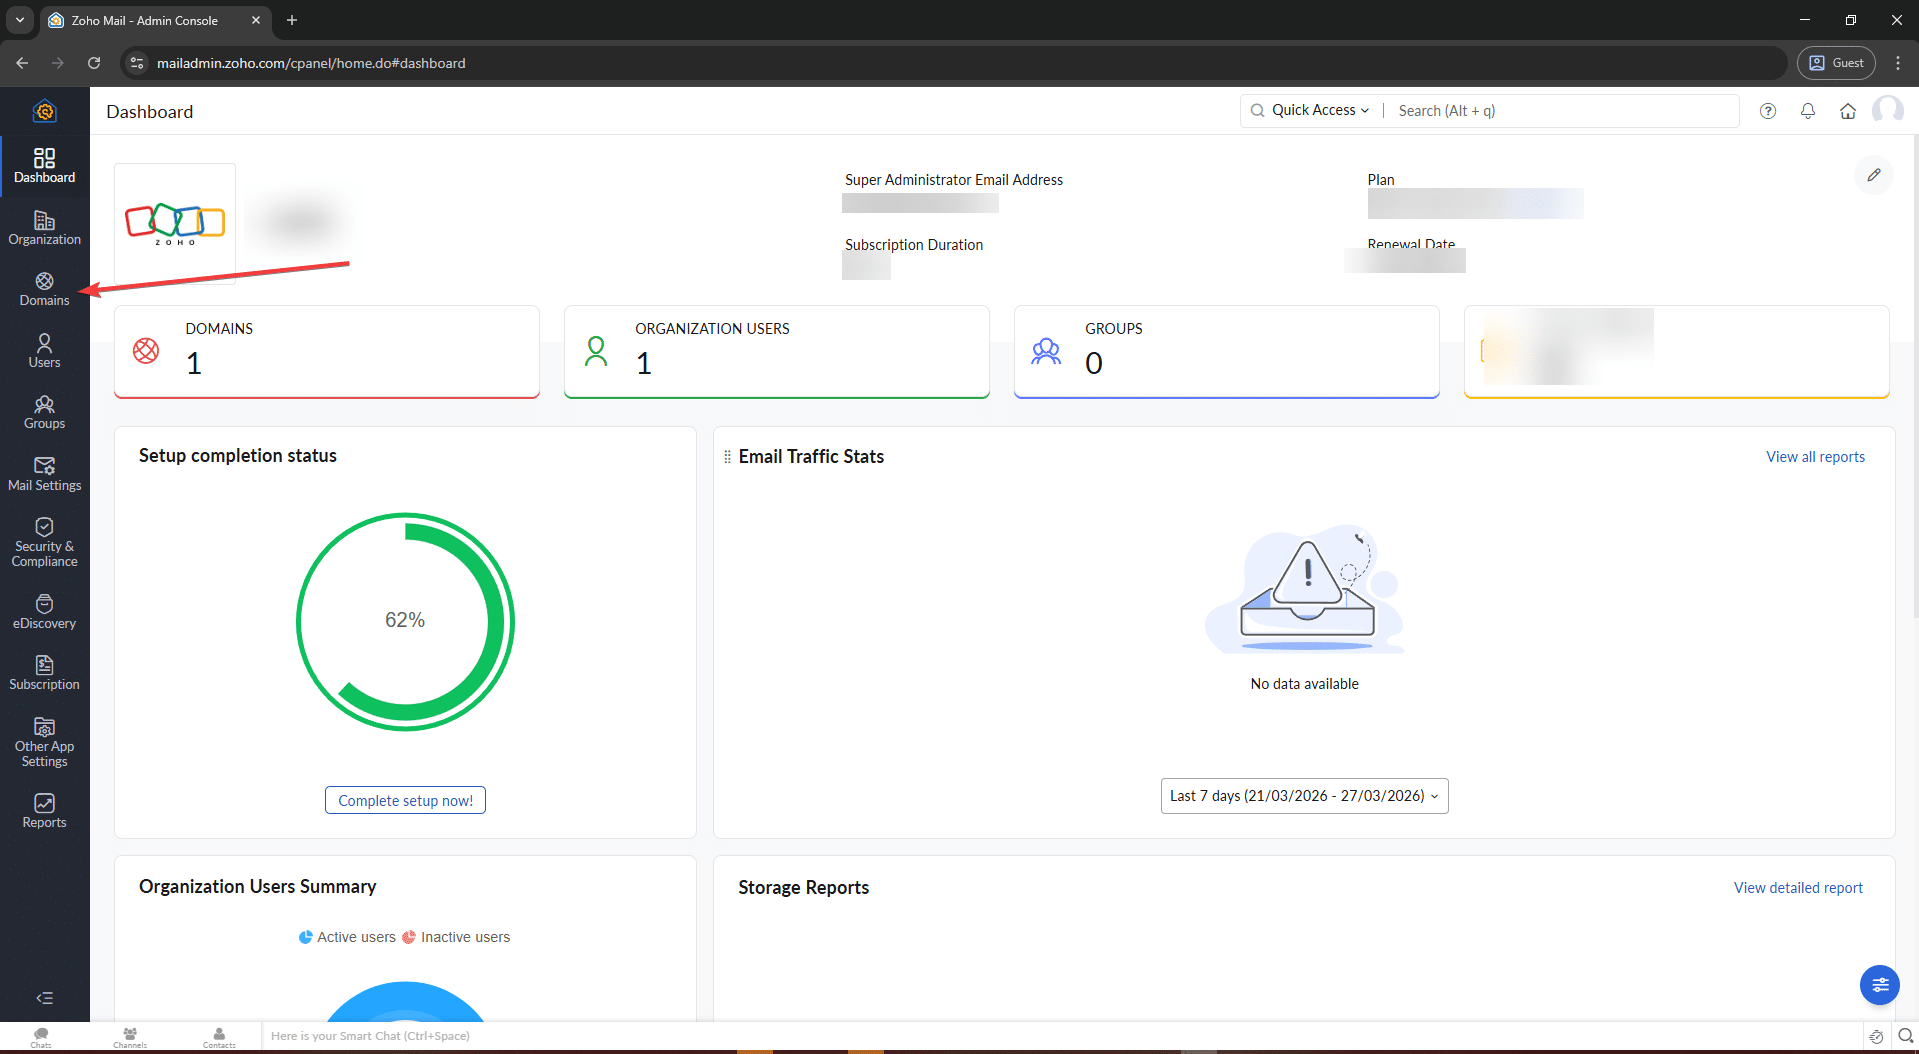
Task: Click the Complete setup now! button
Action: point(405,800)
